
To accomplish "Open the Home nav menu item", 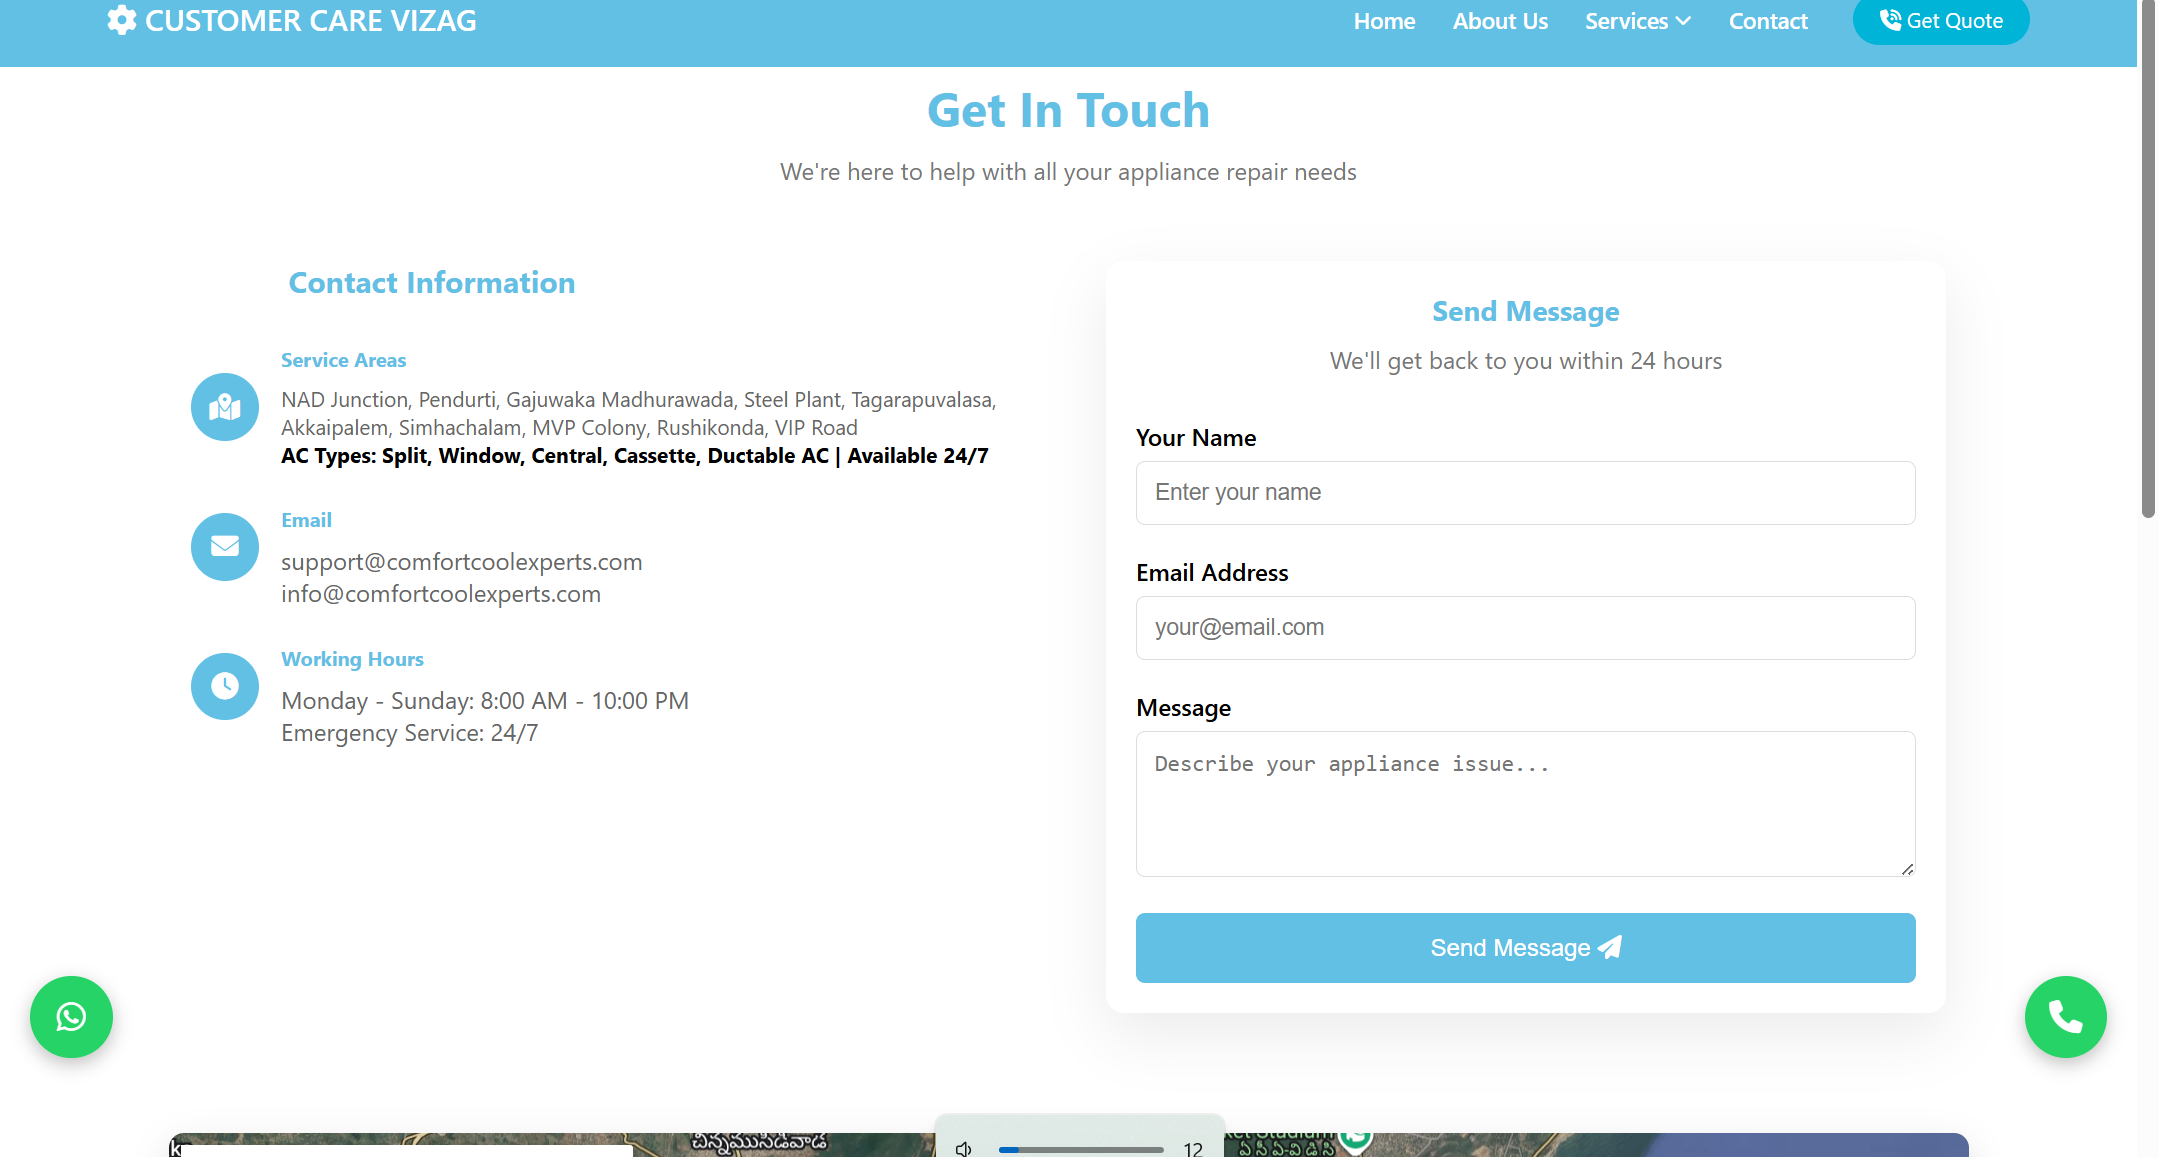I will pos(1384,21).
